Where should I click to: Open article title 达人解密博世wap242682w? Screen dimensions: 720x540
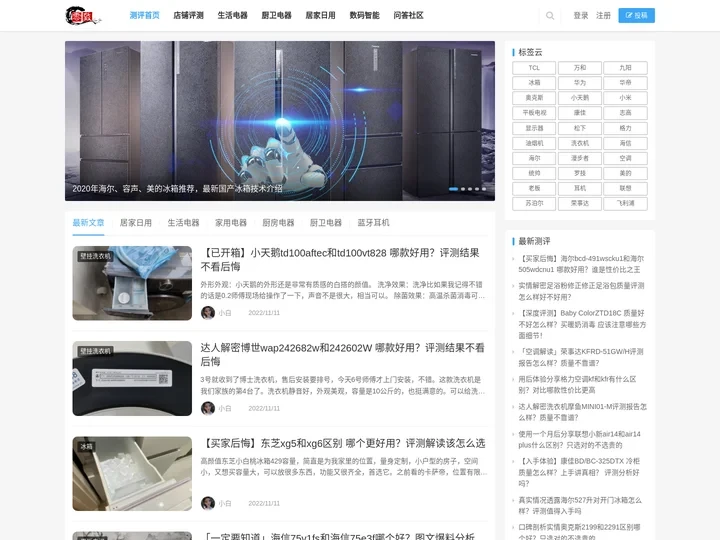click(x=343, y=354)
